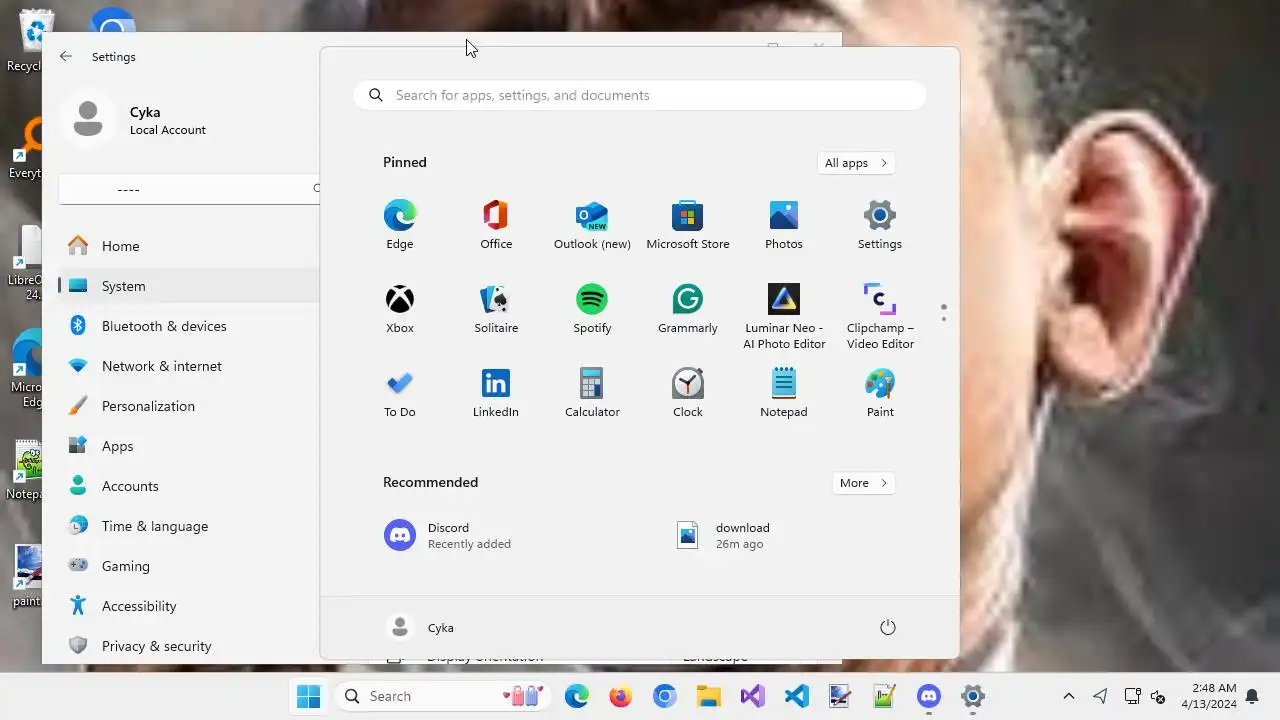Viewport: 1280px width, 720px height.
Task: Open File Explorer from taskbar
Action: point(709,696)
